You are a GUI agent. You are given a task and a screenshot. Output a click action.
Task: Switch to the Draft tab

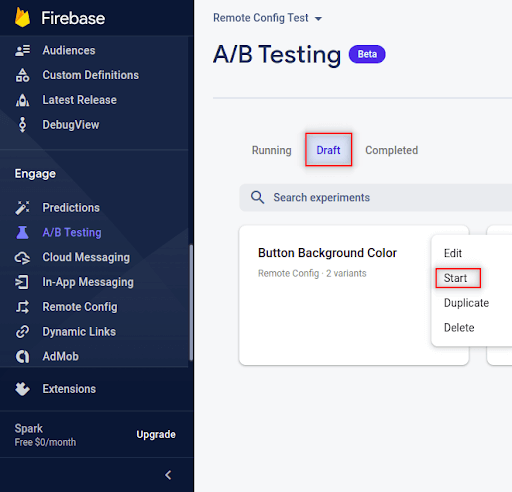[x=328, y=150]
